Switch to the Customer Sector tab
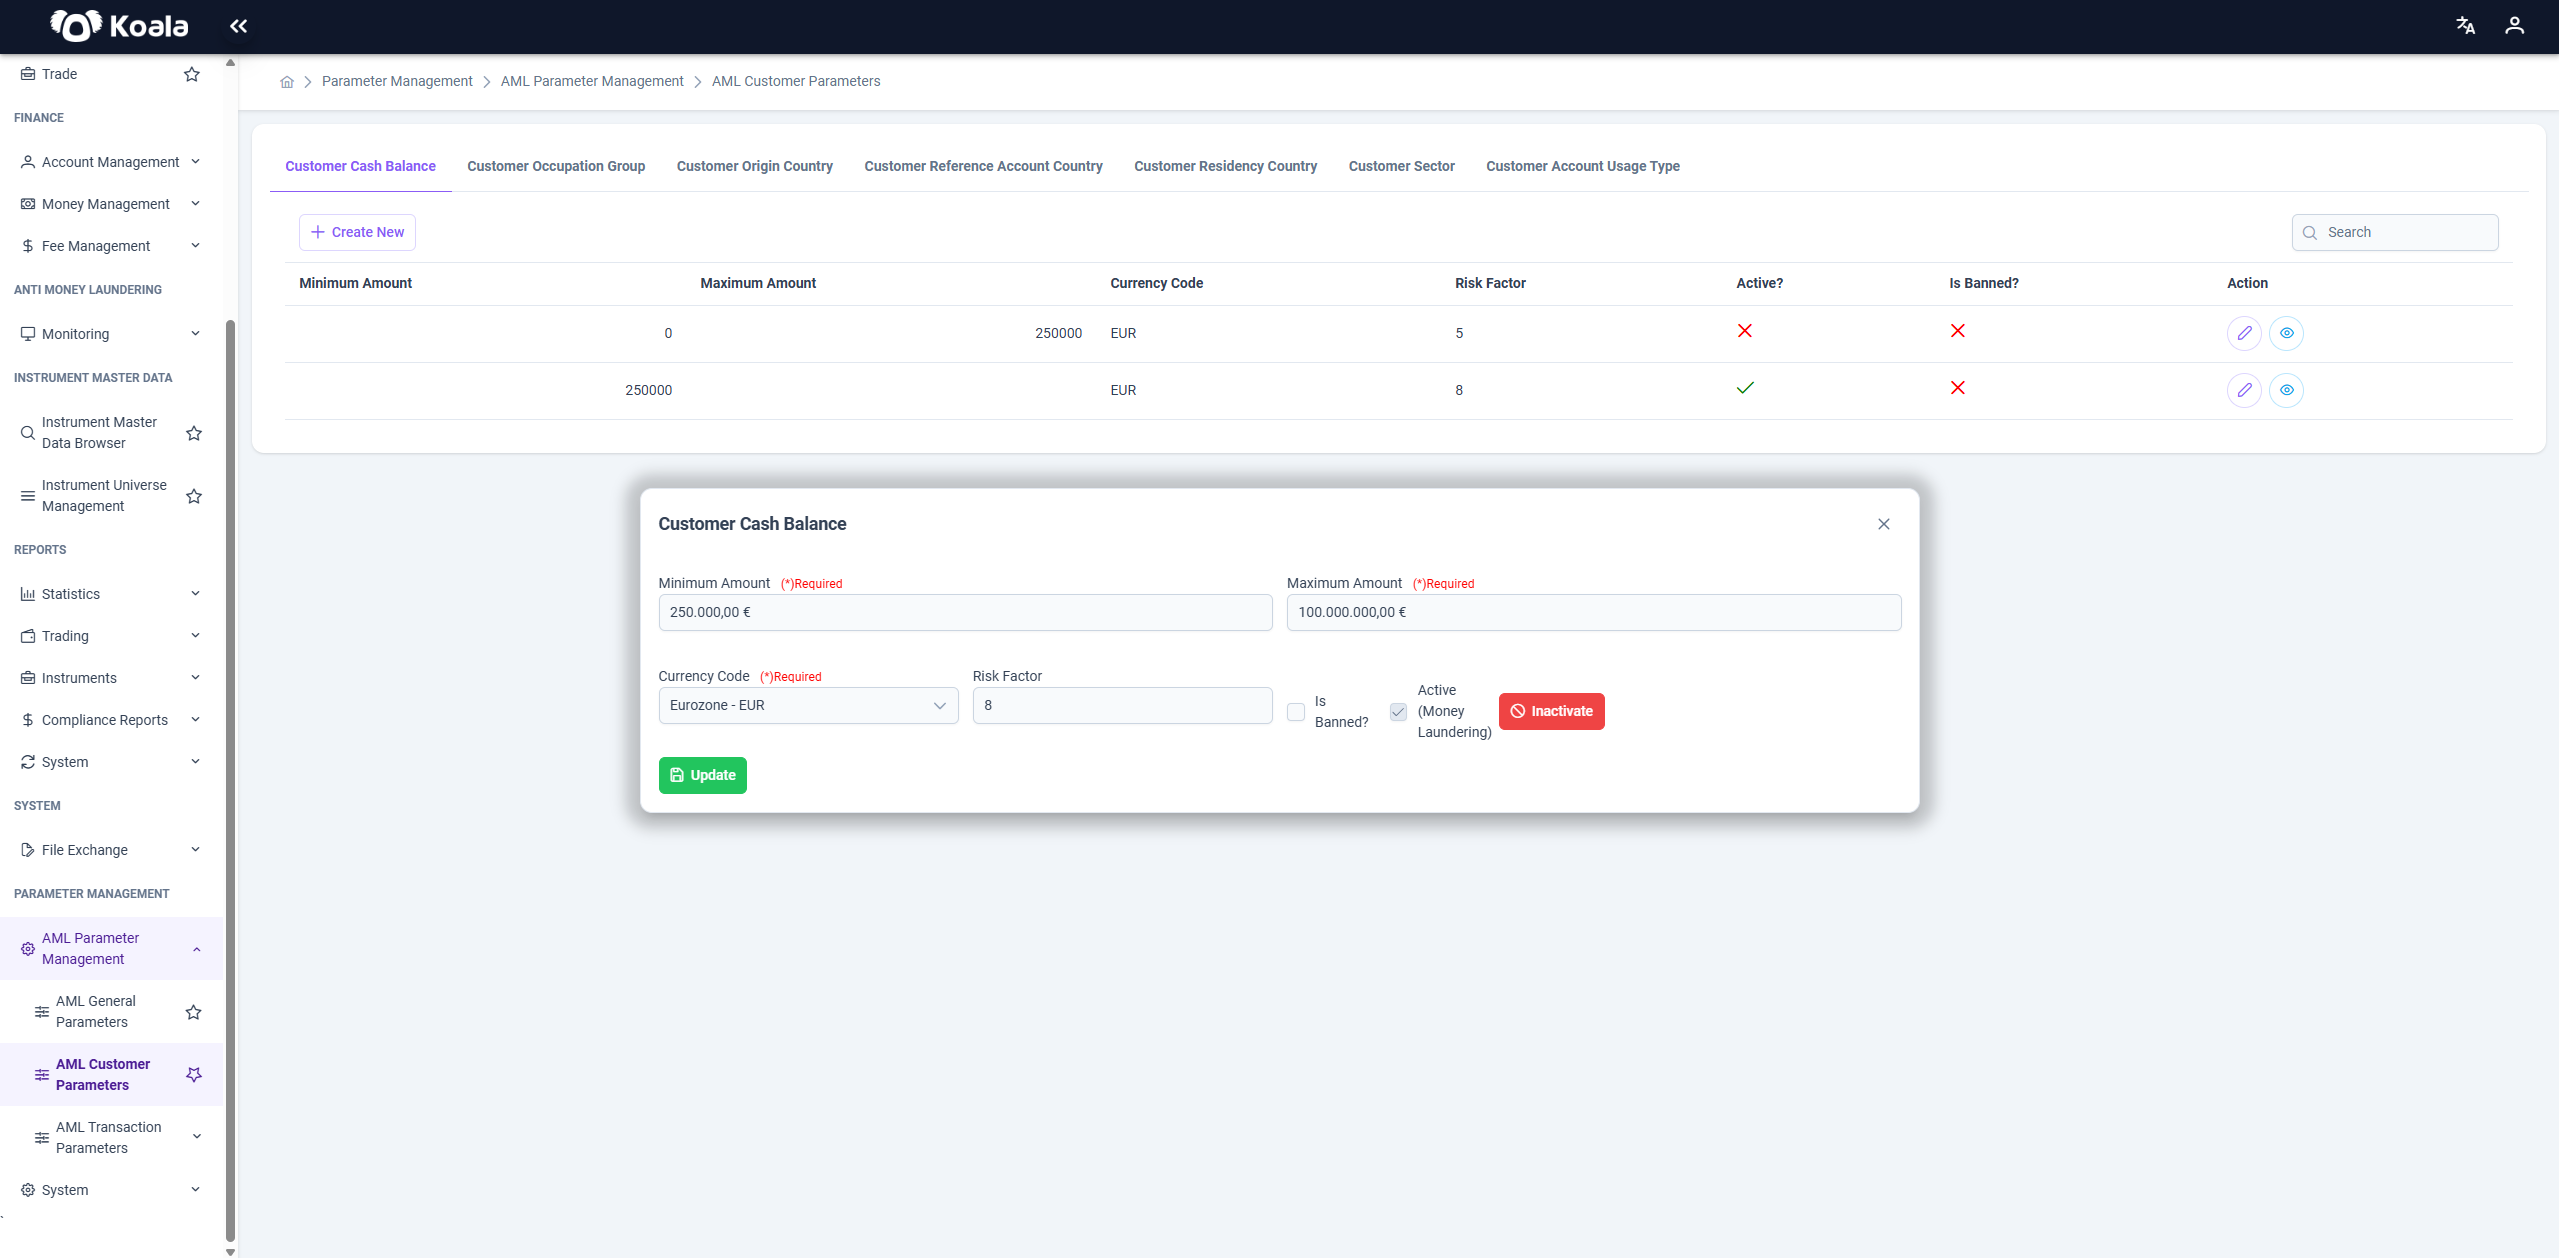The width and height of the screenshot is (2559, 1258). click(1401, 166)
